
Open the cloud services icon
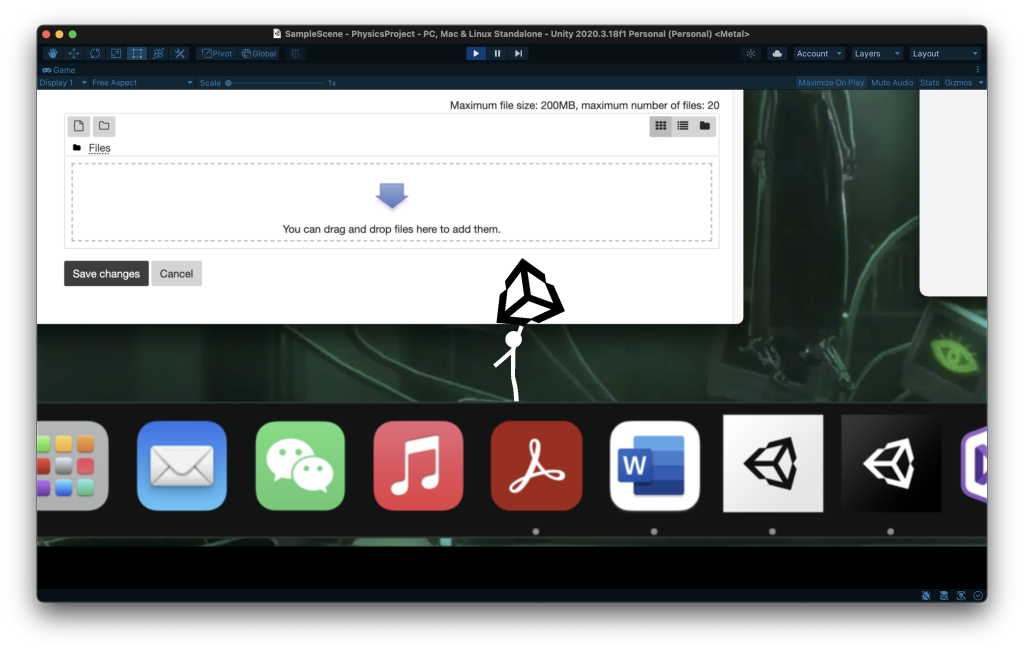click(776, 54)
